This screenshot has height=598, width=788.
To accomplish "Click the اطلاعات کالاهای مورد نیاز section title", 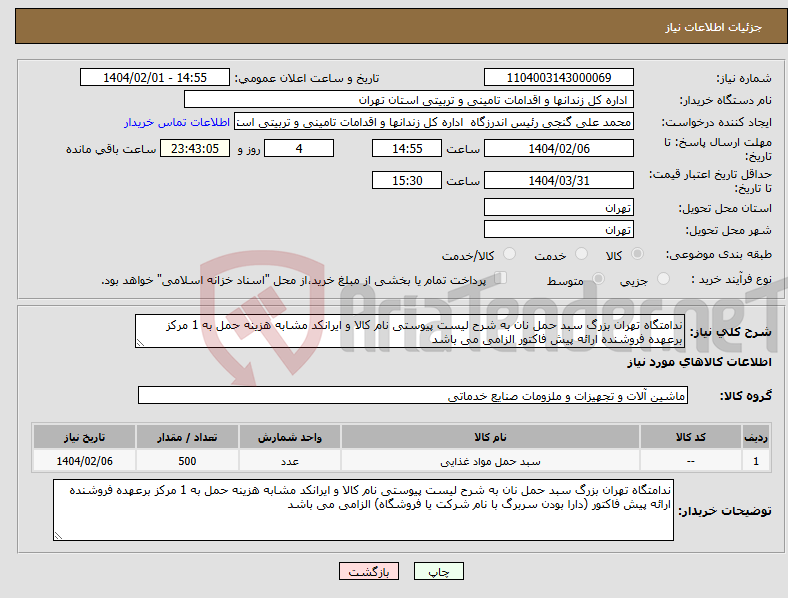I will [699, 362].
